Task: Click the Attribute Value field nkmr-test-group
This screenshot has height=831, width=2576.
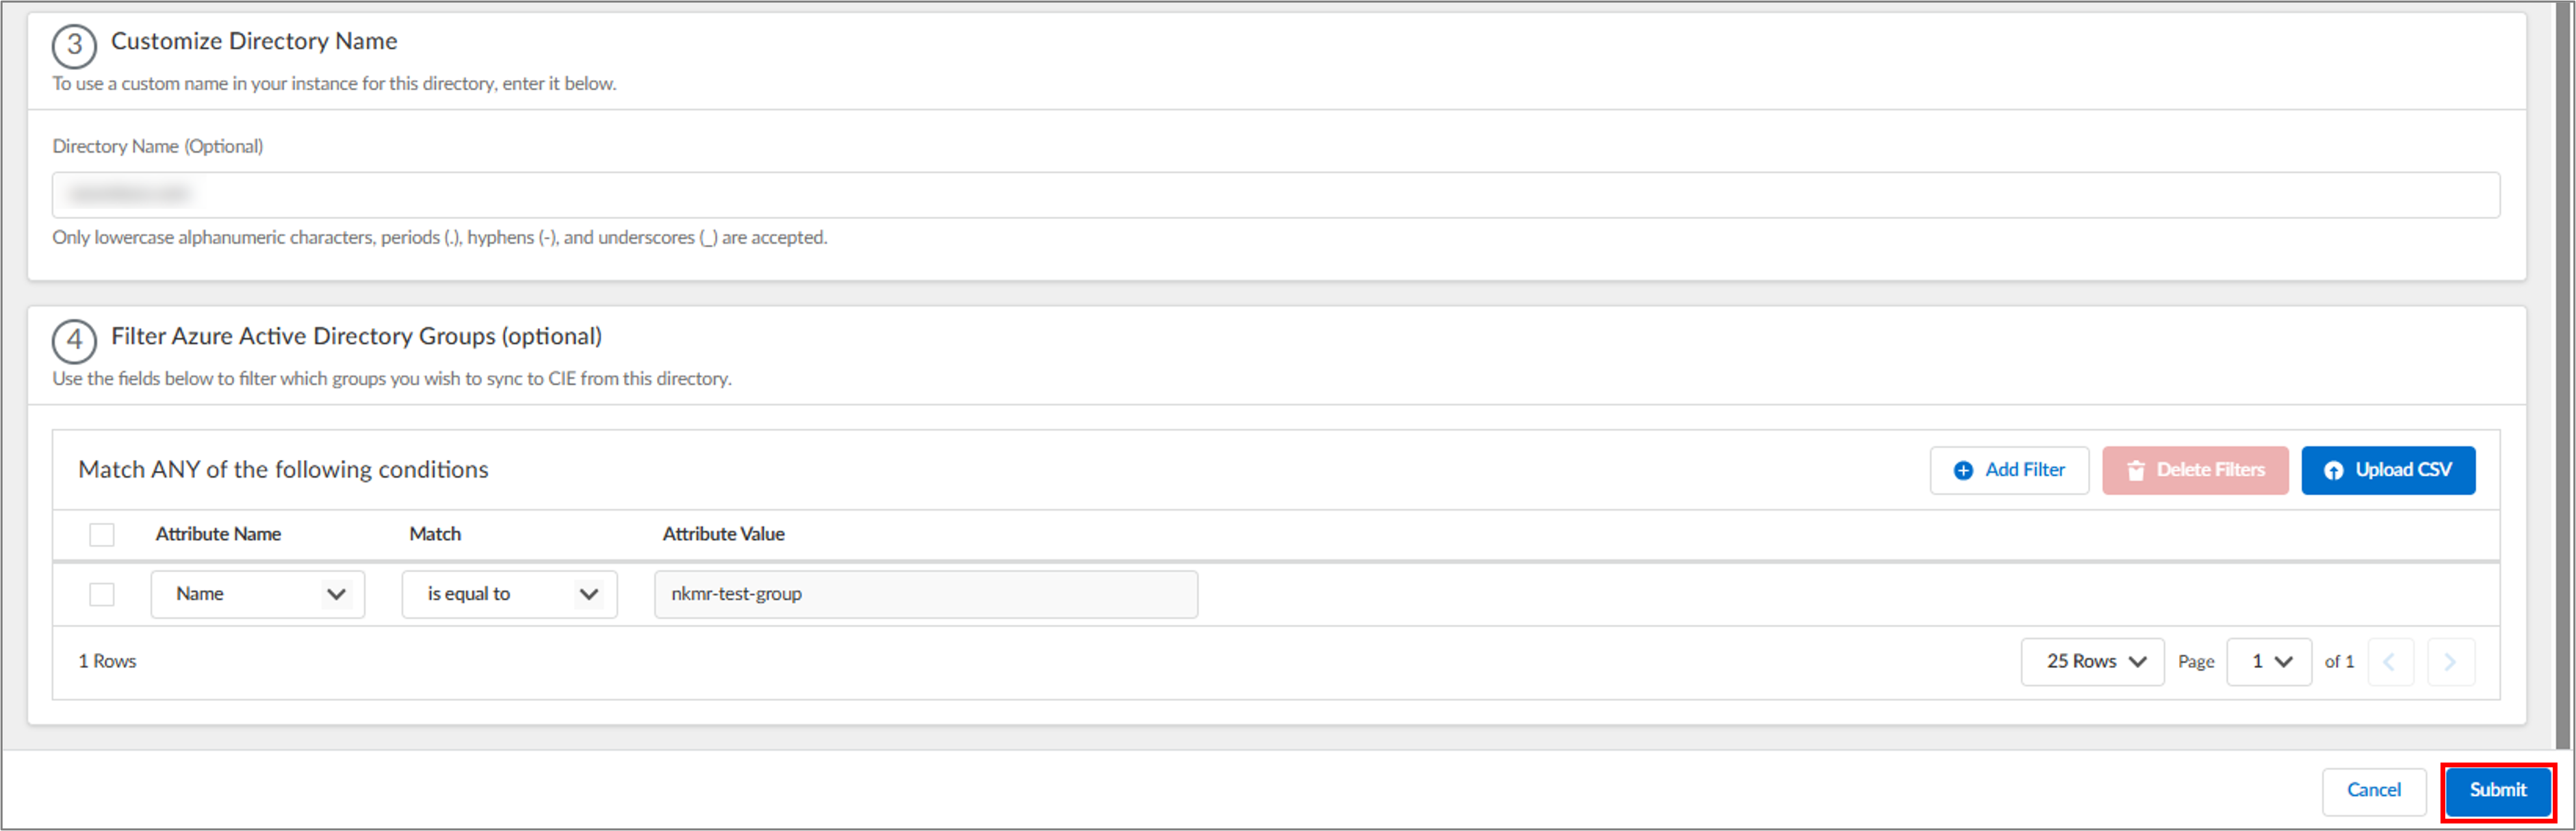Action: (926, 594)
